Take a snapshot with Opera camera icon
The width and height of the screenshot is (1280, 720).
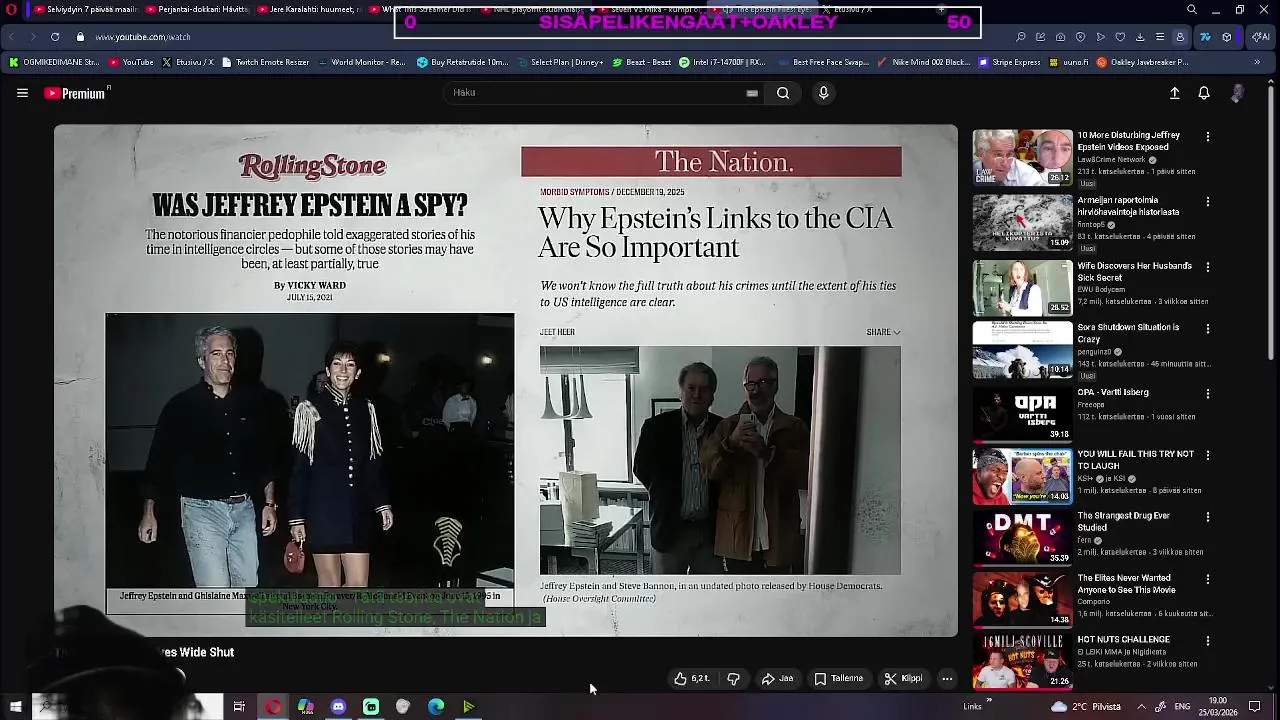coord(1060,37)
